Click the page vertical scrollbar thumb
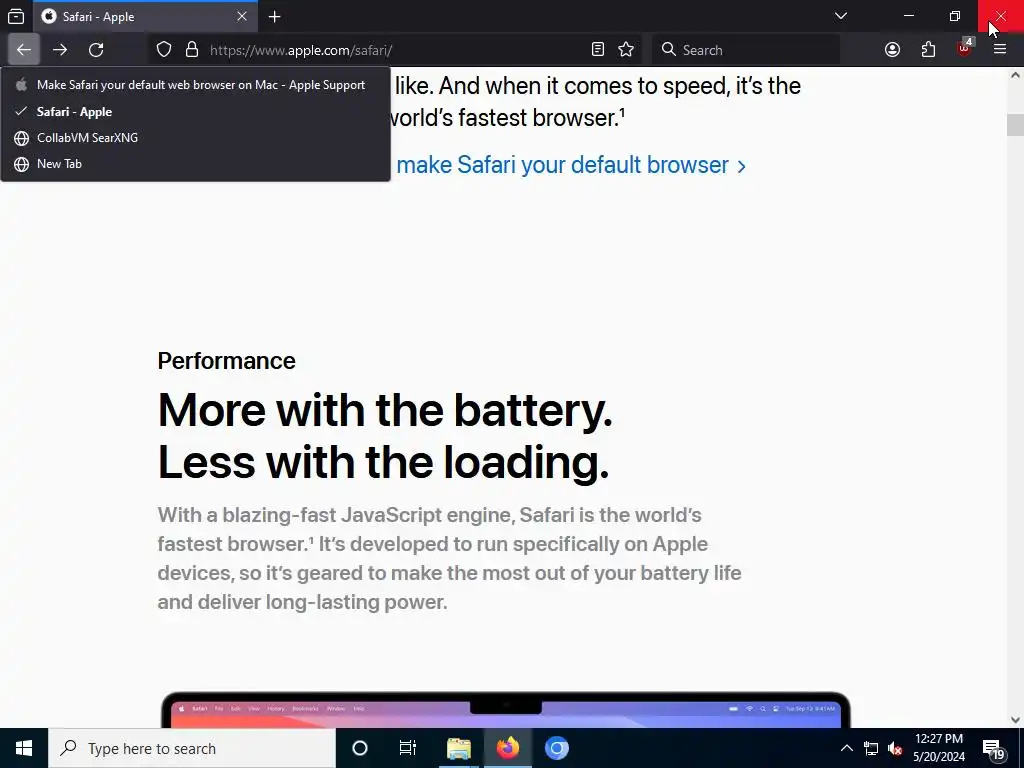This screenshot has height=768, width=1024. 1015,125
